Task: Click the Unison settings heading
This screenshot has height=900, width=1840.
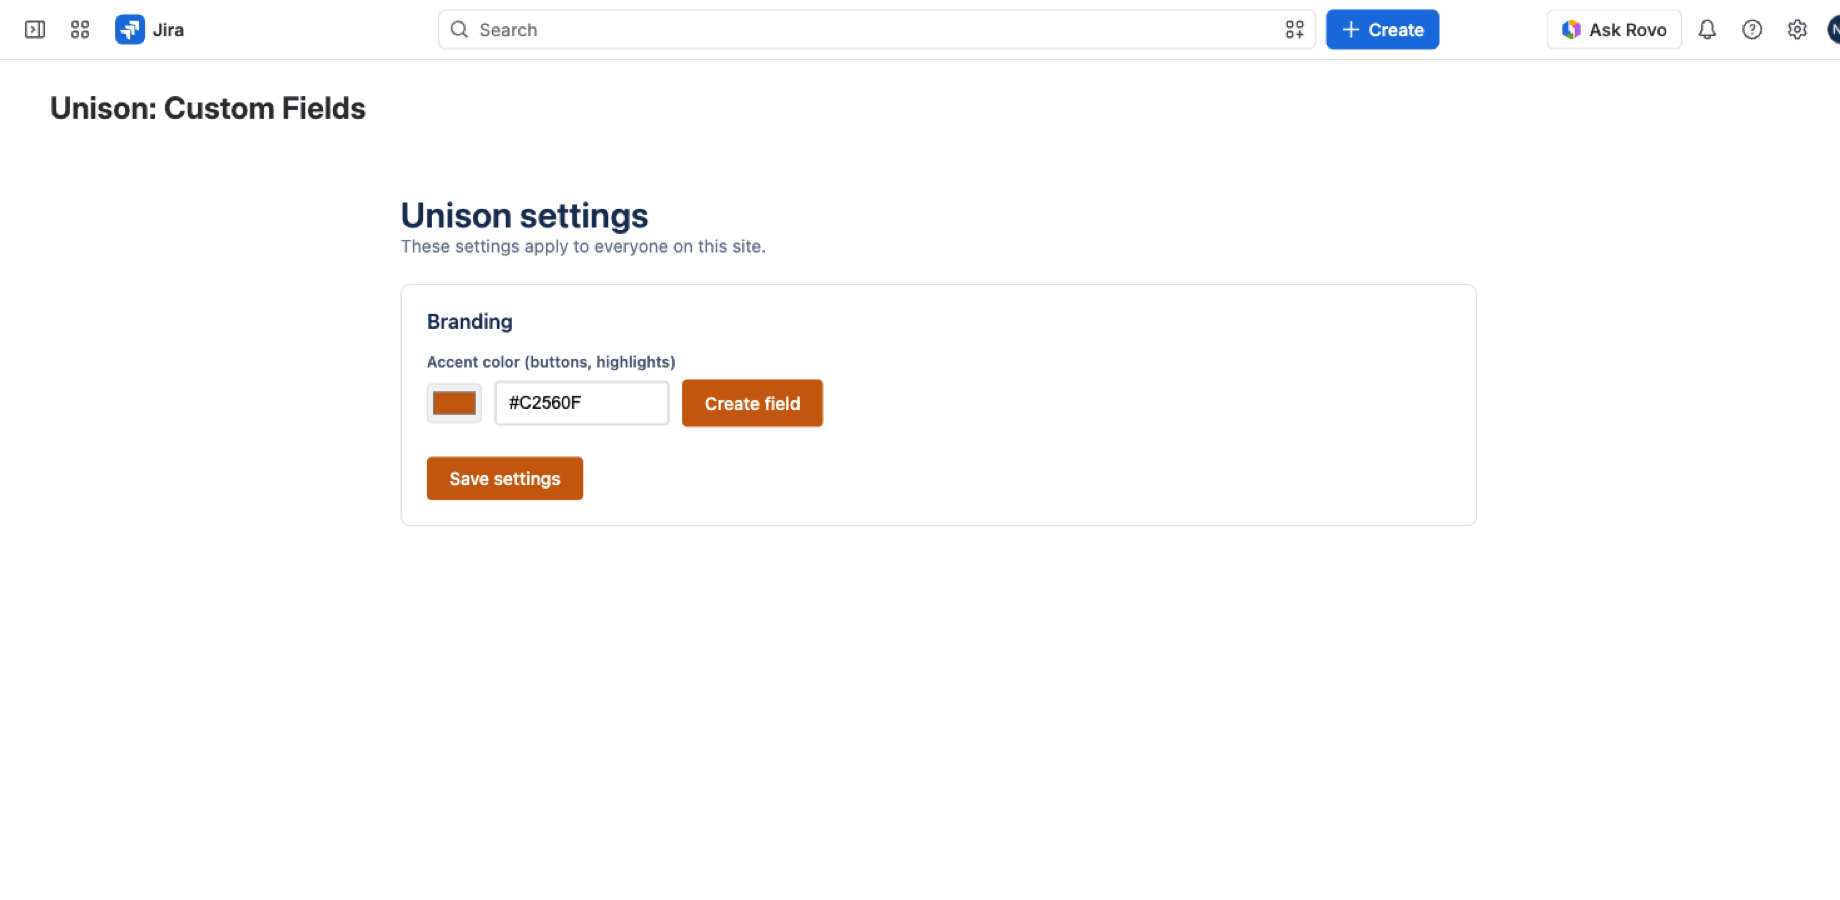Action: 524,216
